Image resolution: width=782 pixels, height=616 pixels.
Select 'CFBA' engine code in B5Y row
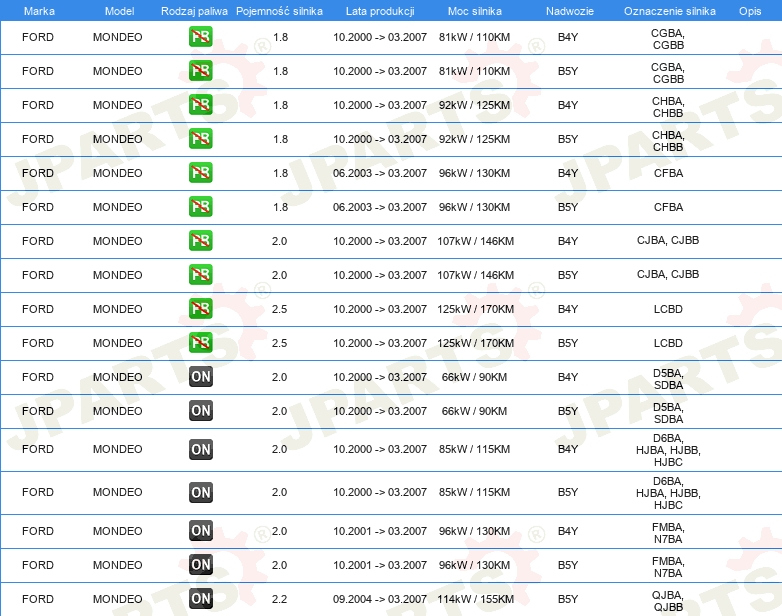click(x=668, y=207)
